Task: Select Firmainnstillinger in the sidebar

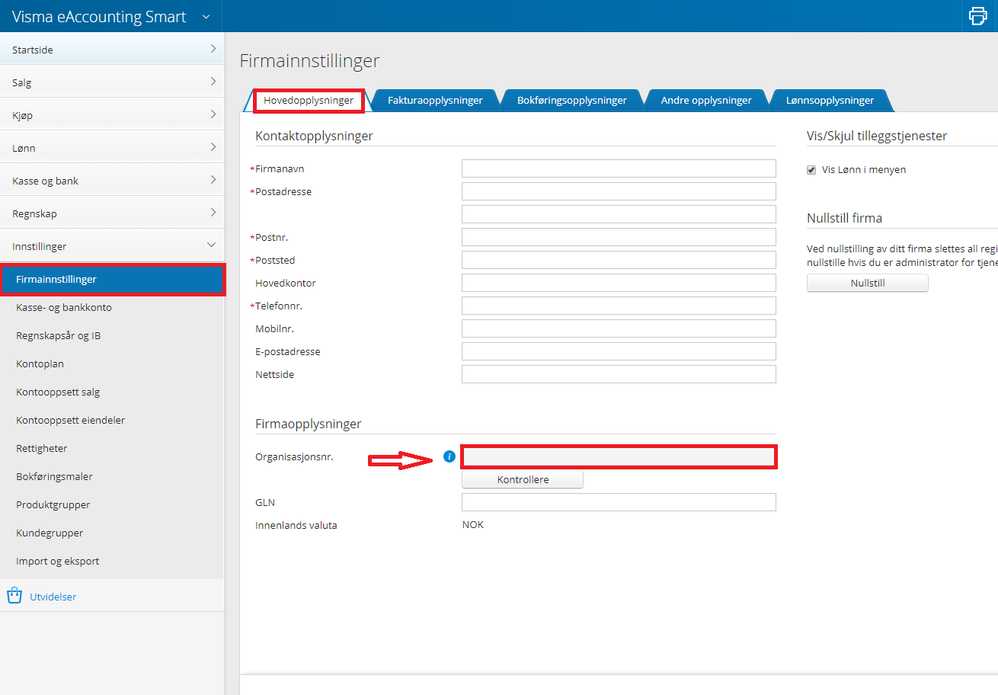Action: point(113,279)
